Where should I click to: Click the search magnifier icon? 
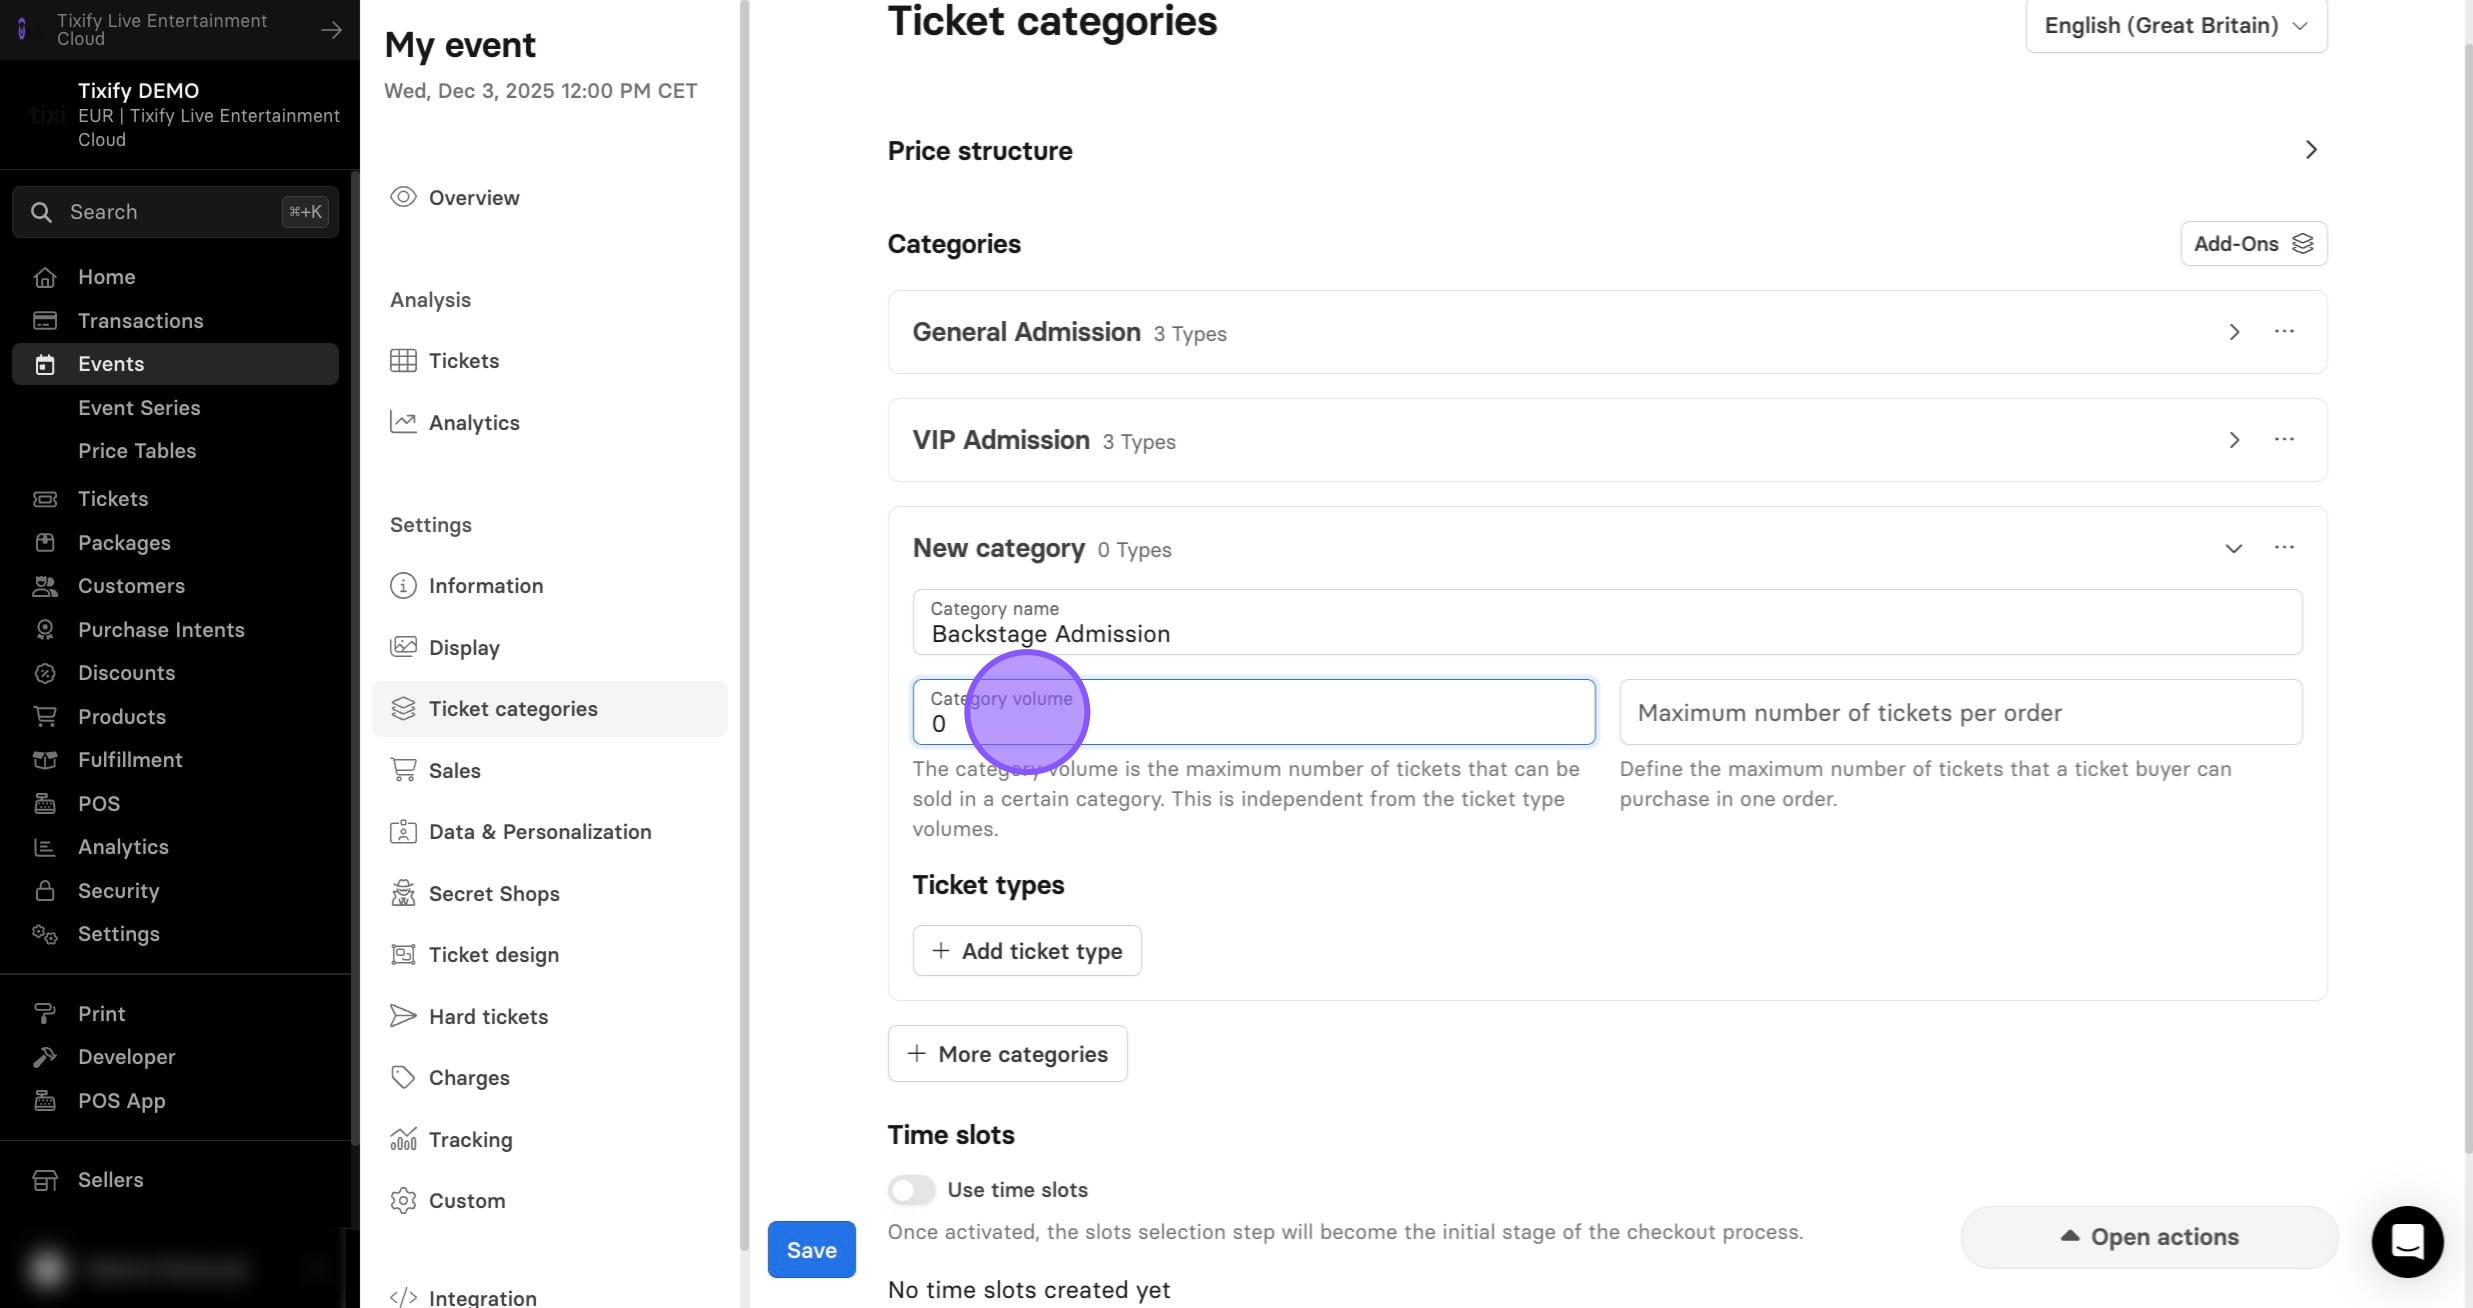pyautogui.click(x=41, y=212)
